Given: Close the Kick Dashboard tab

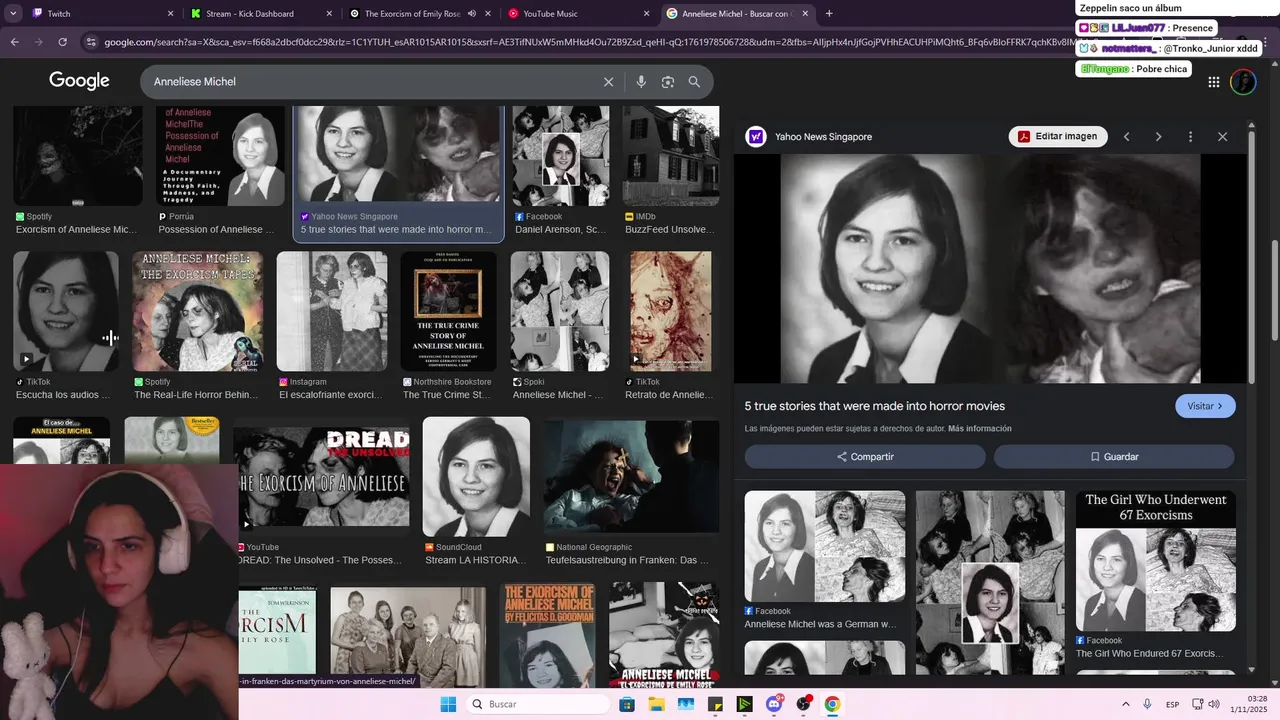Looking at the screenshot, I should tap(329, 14).
